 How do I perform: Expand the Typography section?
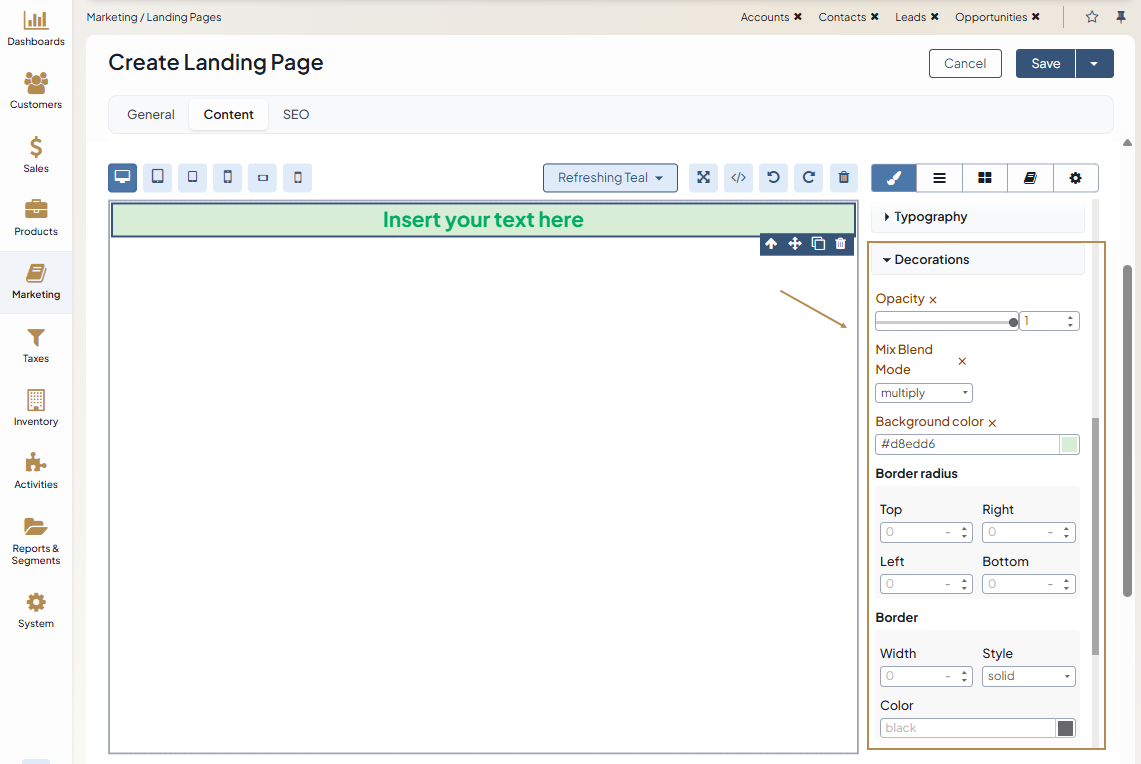click(x=930, y=217)
